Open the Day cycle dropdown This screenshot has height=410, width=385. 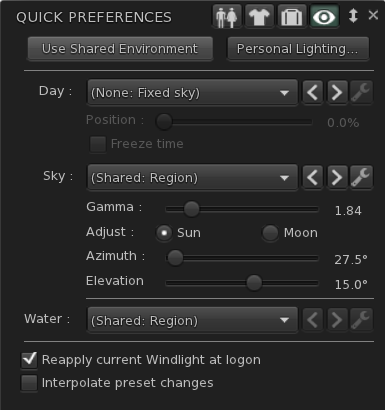pyautogui.click(x=192, y=92)
